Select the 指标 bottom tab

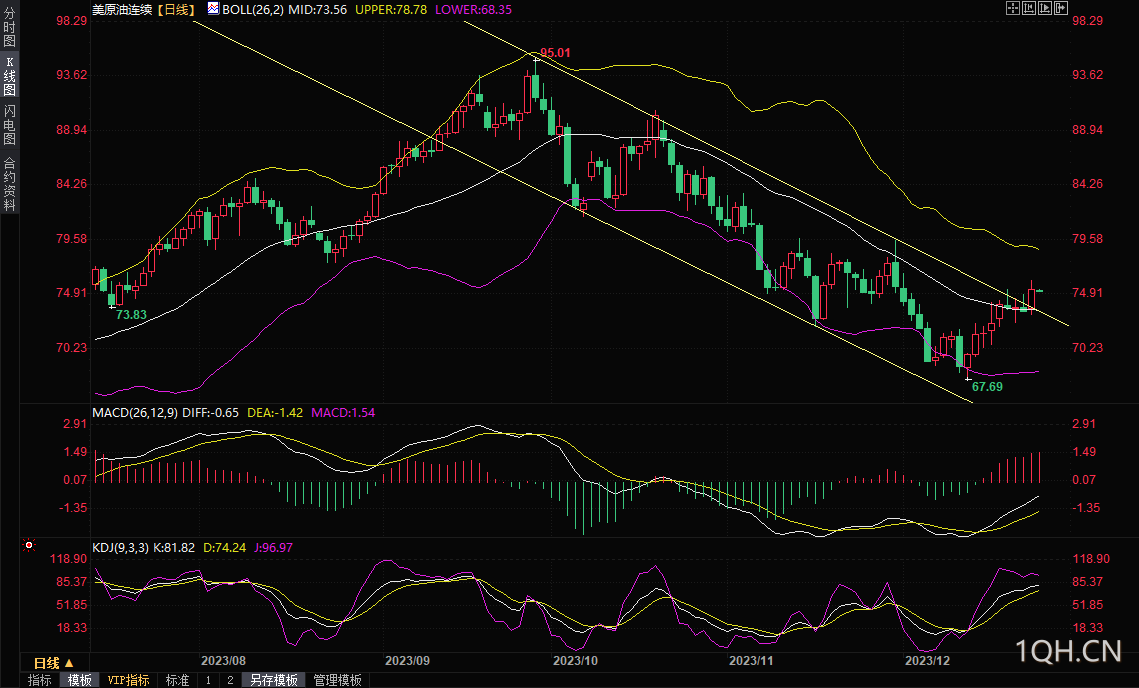[x=39, y=680]
